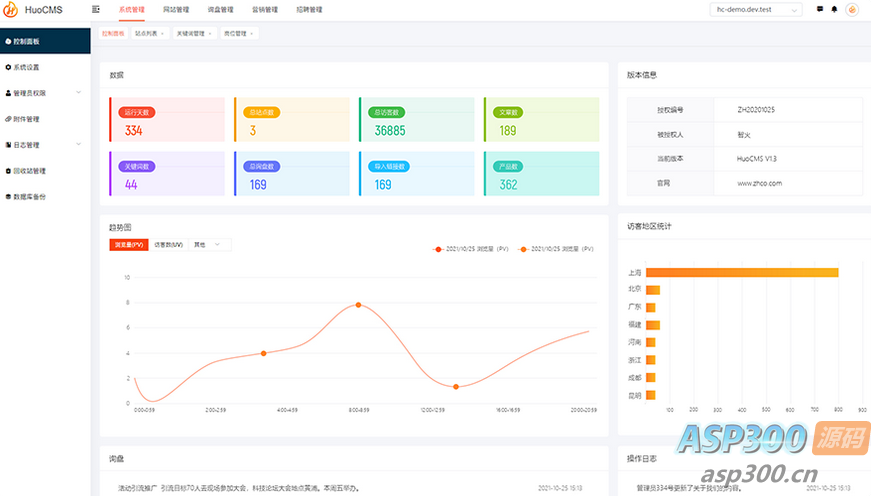Open 系统设置 in the sidebar
The height and width of the screenshot is (496, 871).
pyautogui.click(x=26, y=67)
